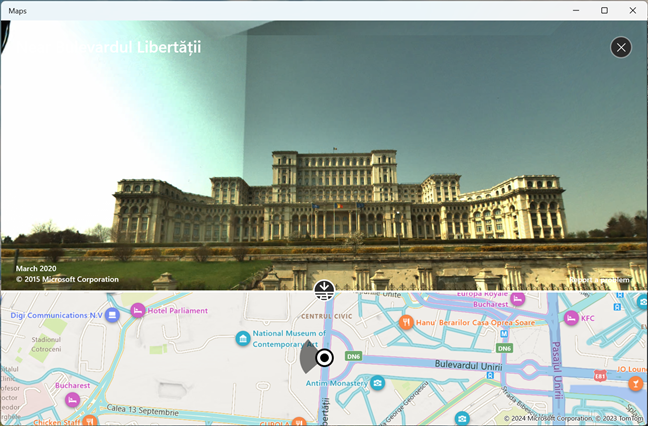Click the March 2020 capture date text
This screenshot has height=426, width=648.
pyautogui.click(x=36, y=269)
